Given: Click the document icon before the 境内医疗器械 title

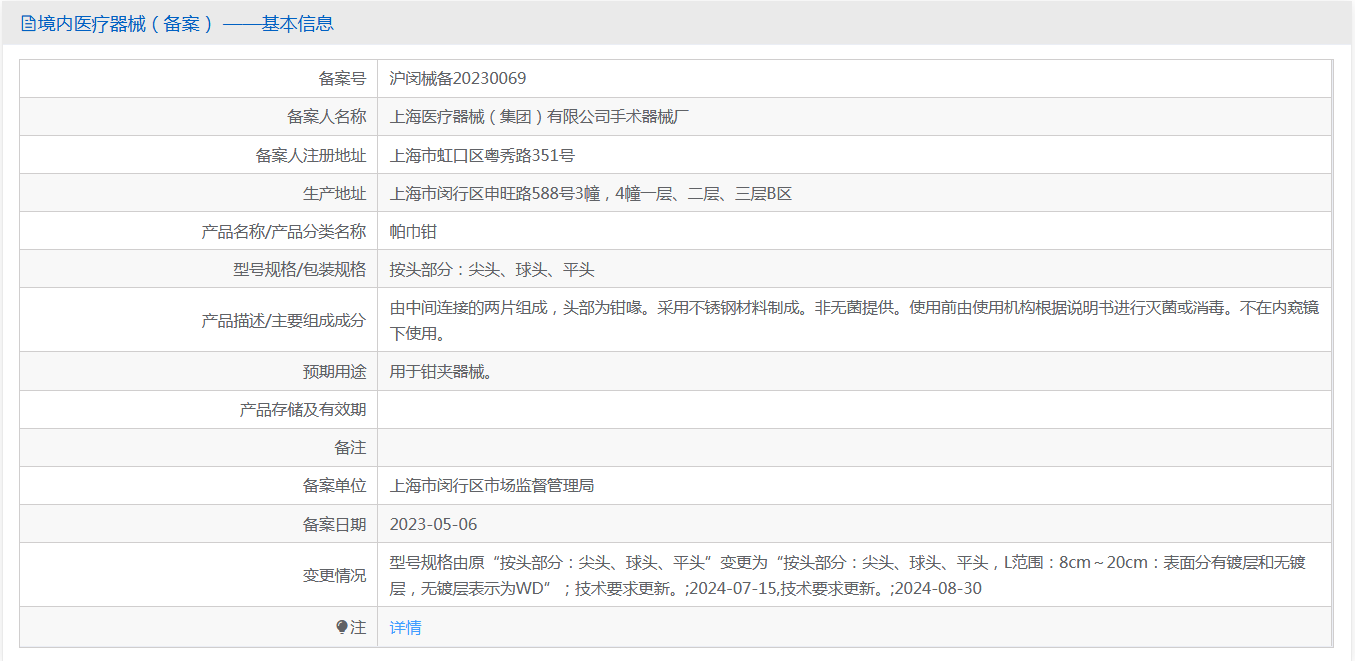Looking at the screenshot, I should coord(28,24).
